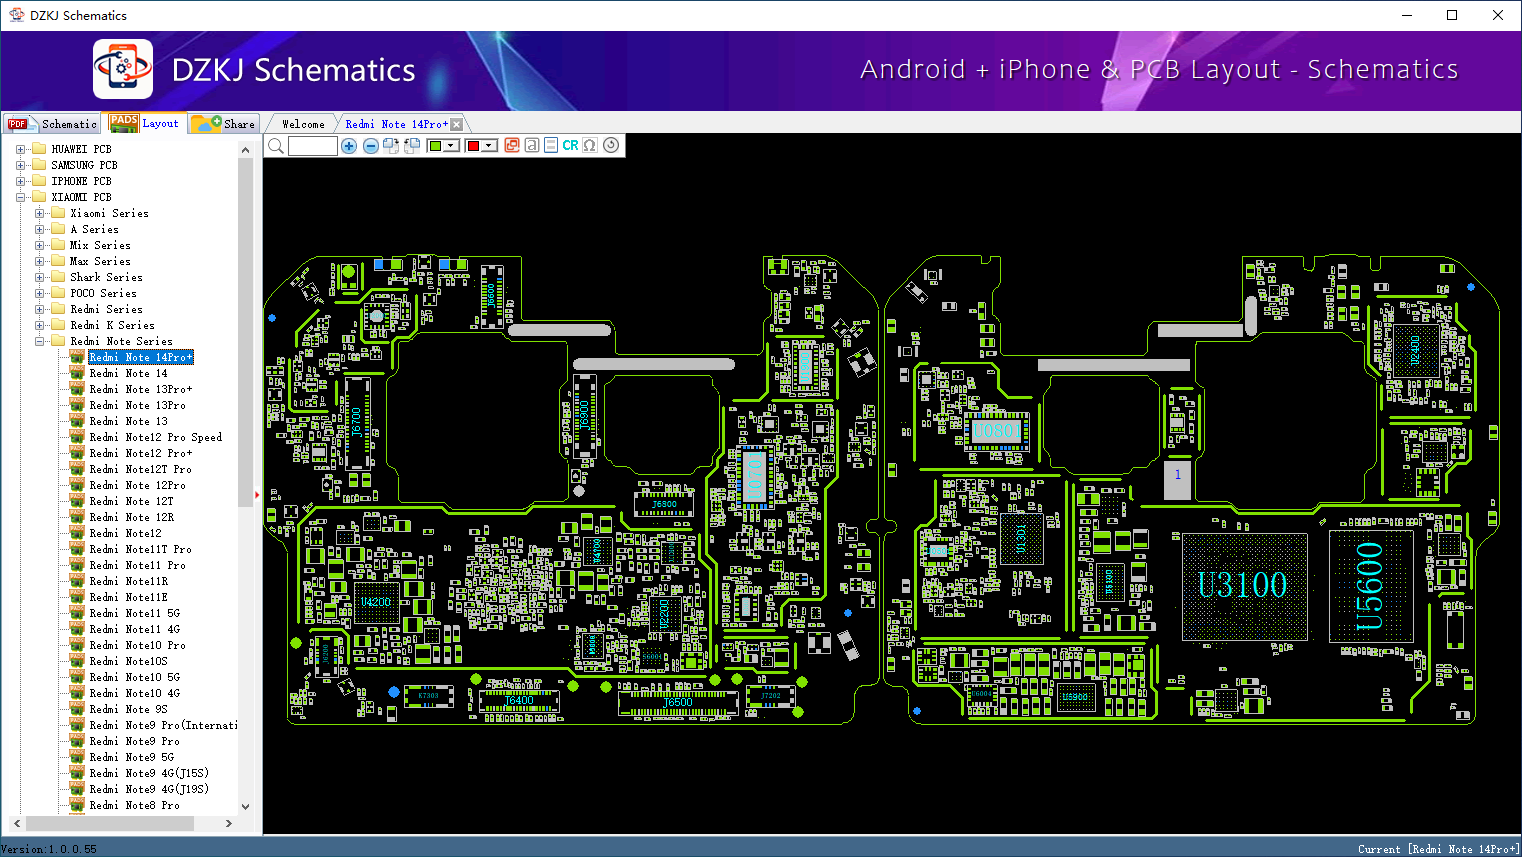Select the Mix Series folder
The height and width of the screenshot is (857, 1522).
pos(100,245)
